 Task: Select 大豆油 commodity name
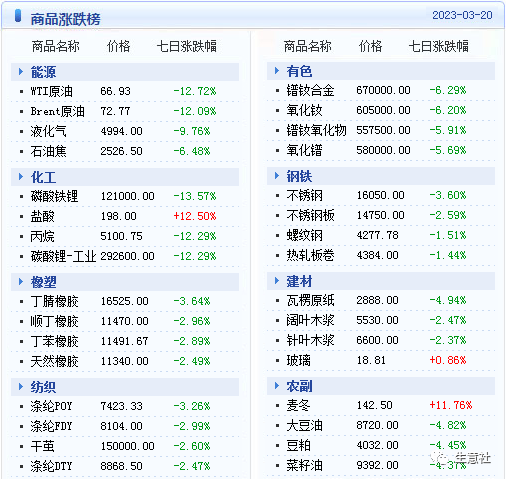click(304, 425)
